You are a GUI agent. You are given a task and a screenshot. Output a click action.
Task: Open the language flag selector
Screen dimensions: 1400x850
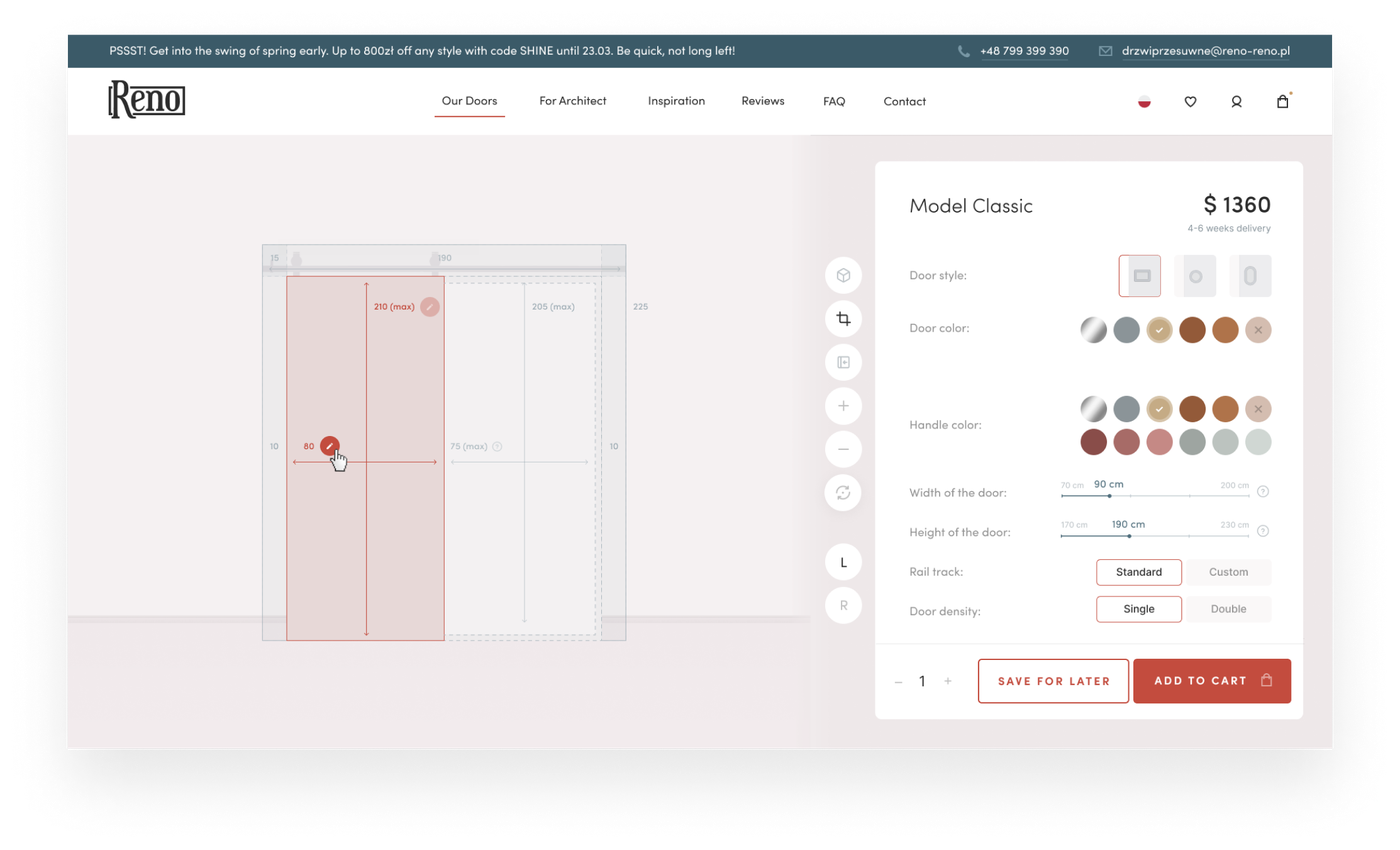point(1144,101)
